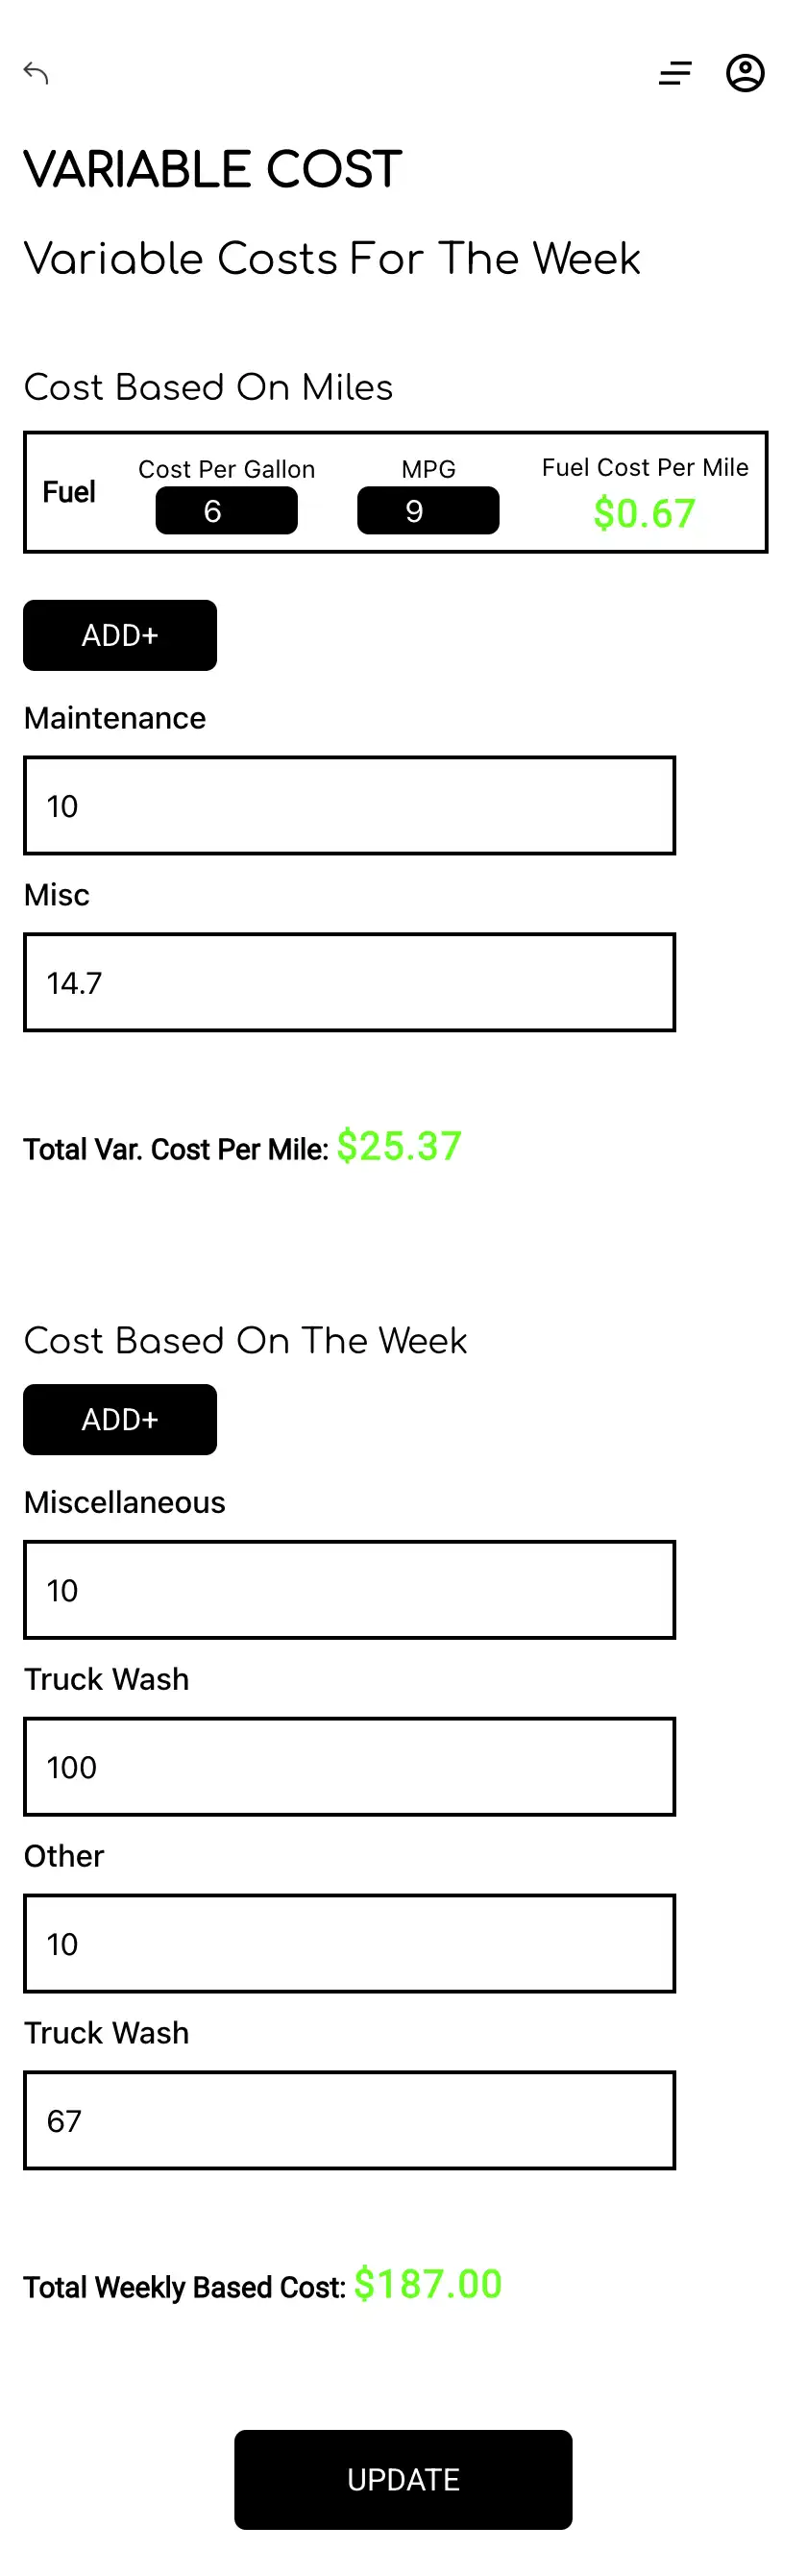Click the Fuel row label
The image size is (807, 2576).
69,492
